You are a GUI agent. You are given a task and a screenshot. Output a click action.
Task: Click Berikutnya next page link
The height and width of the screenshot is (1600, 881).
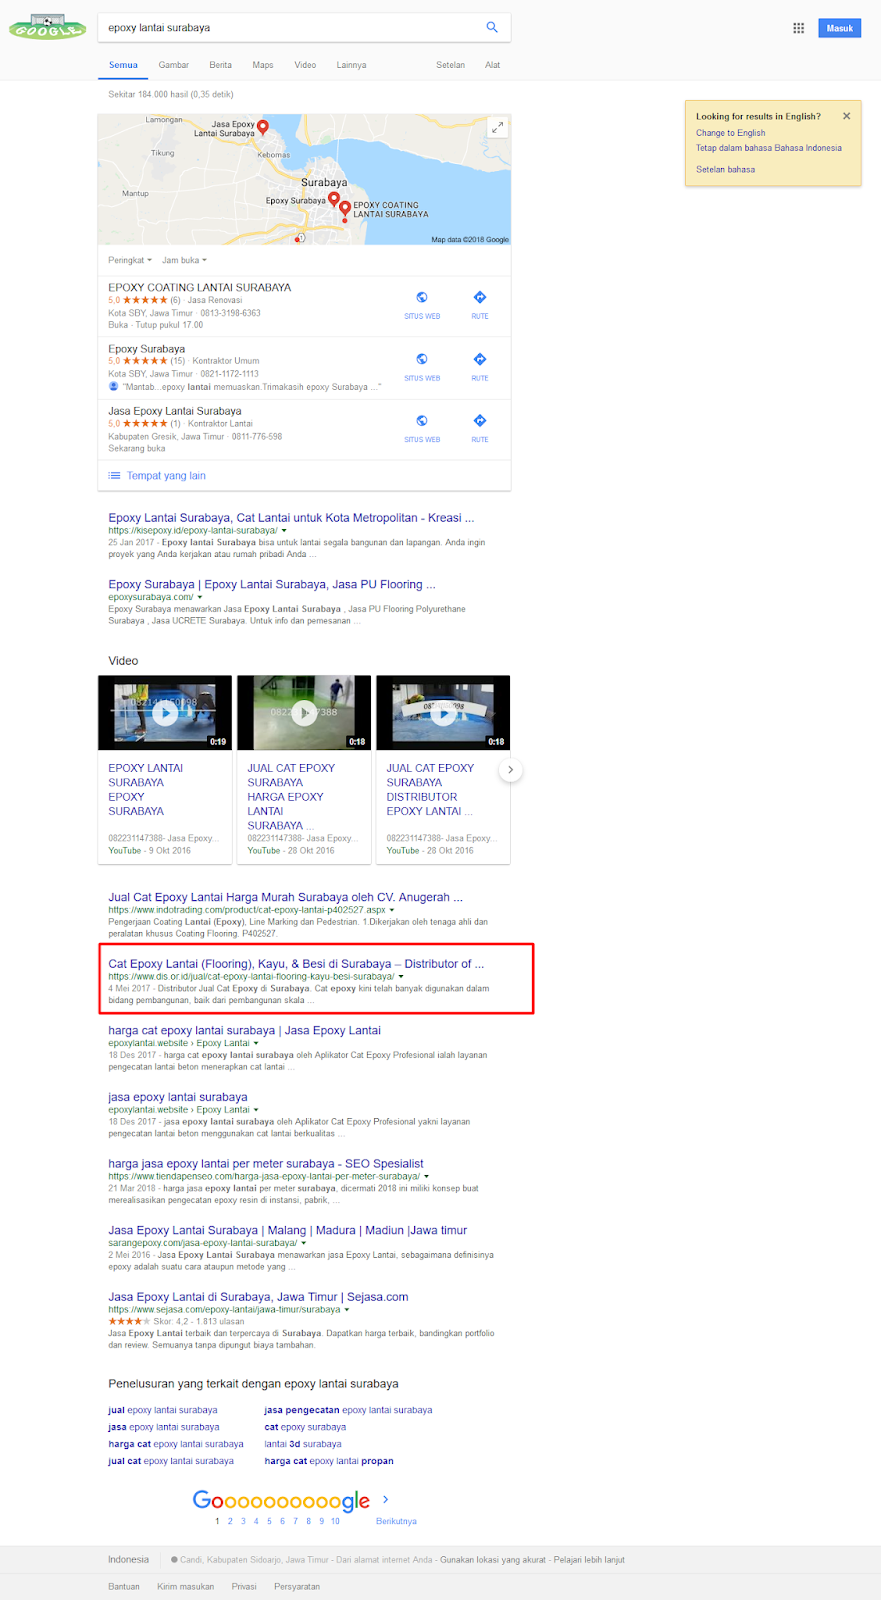click(x=396, y=1521)
